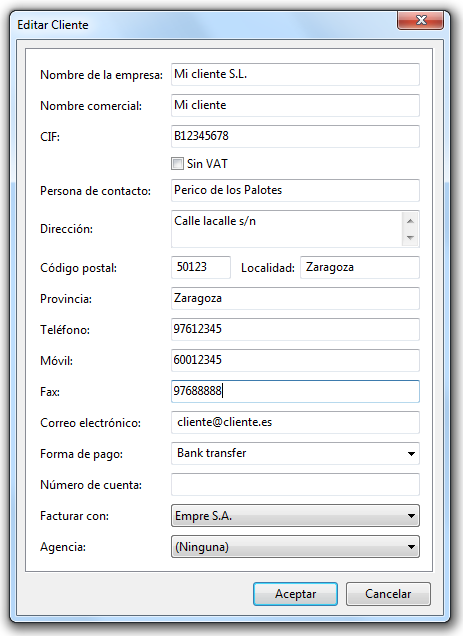Click the Dirección scrollbar down arrow
The height and width of the screenshot is (636, 463).
pos(410,237)
